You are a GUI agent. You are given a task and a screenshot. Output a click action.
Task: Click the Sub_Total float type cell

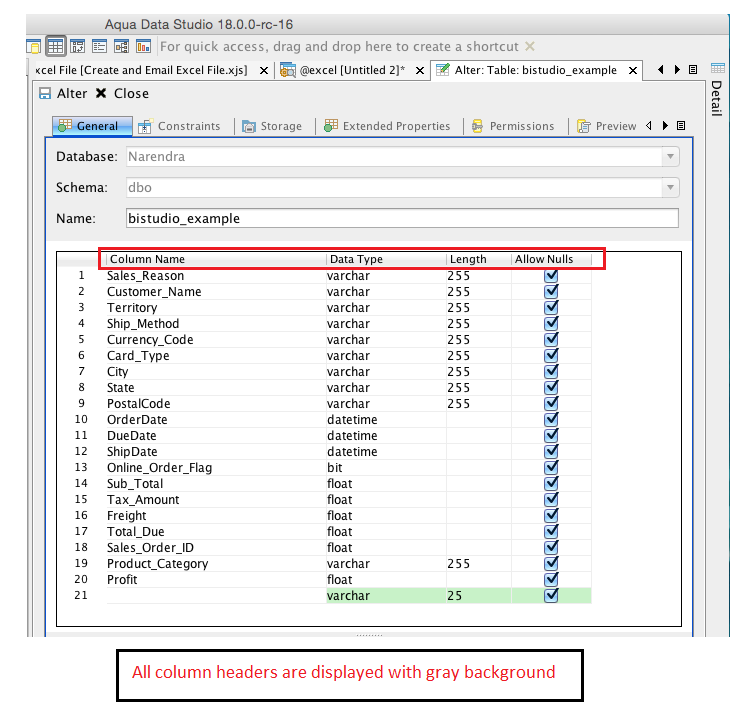pos(386,484)
